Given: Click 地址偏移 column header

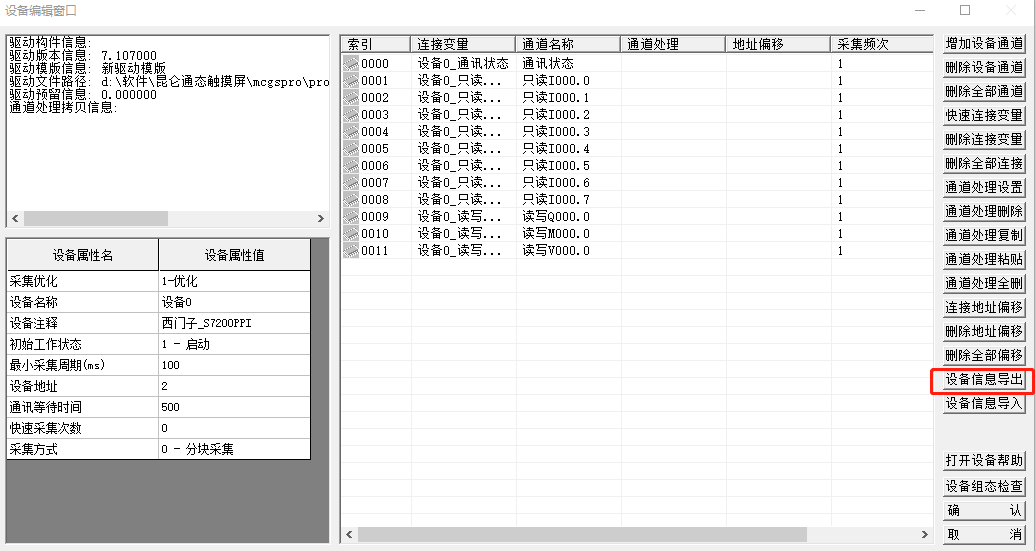Looking at the screenshot, I should pos(778,44).
